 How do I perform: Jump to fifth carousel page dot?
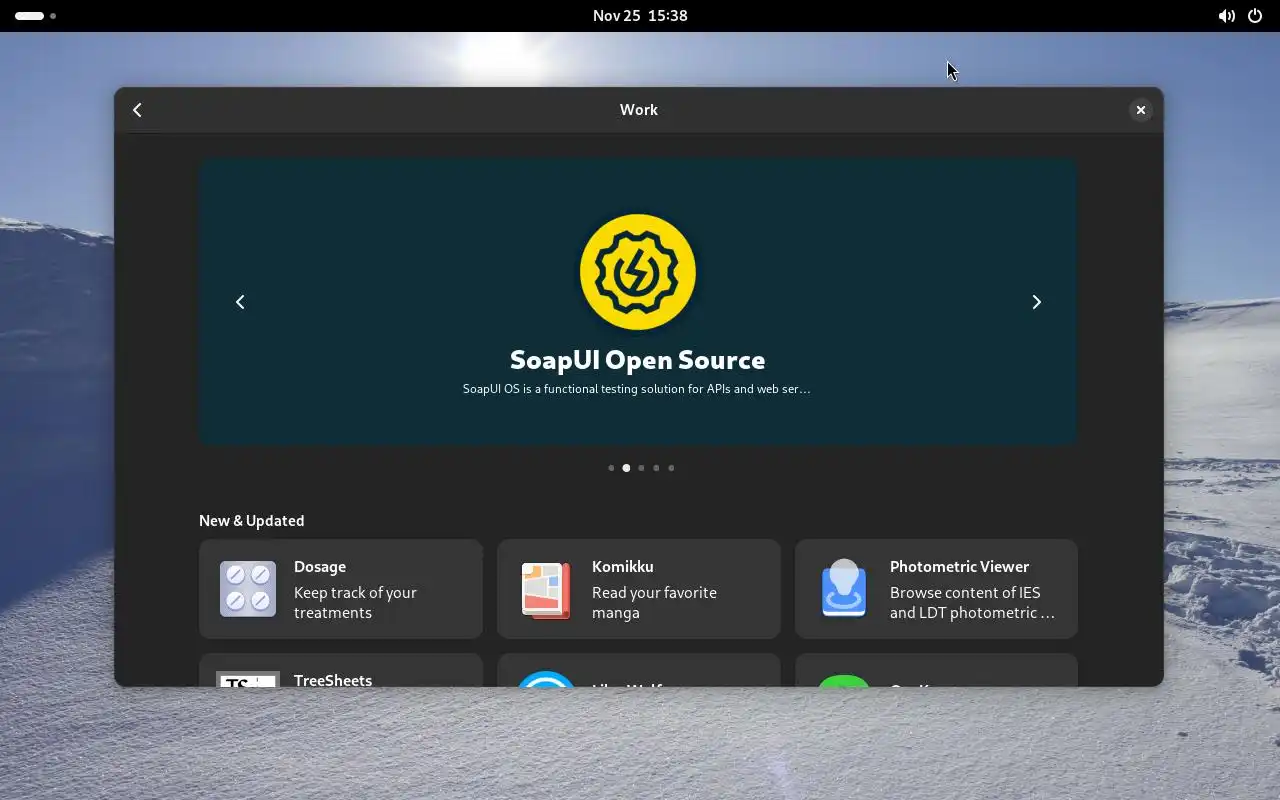(x=671, y=468)
